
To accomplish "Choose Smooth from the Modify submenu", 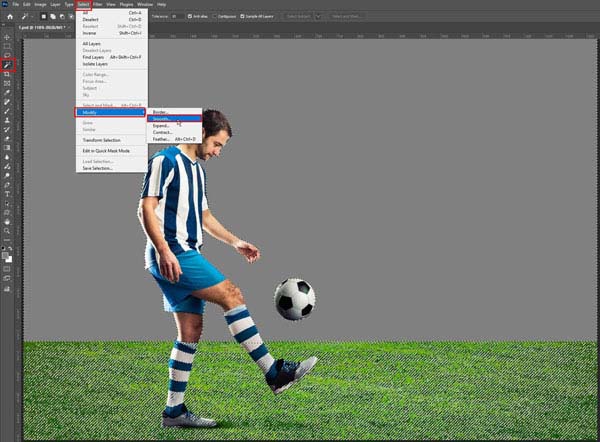I will pyautogui.click(x=174, y=119).
